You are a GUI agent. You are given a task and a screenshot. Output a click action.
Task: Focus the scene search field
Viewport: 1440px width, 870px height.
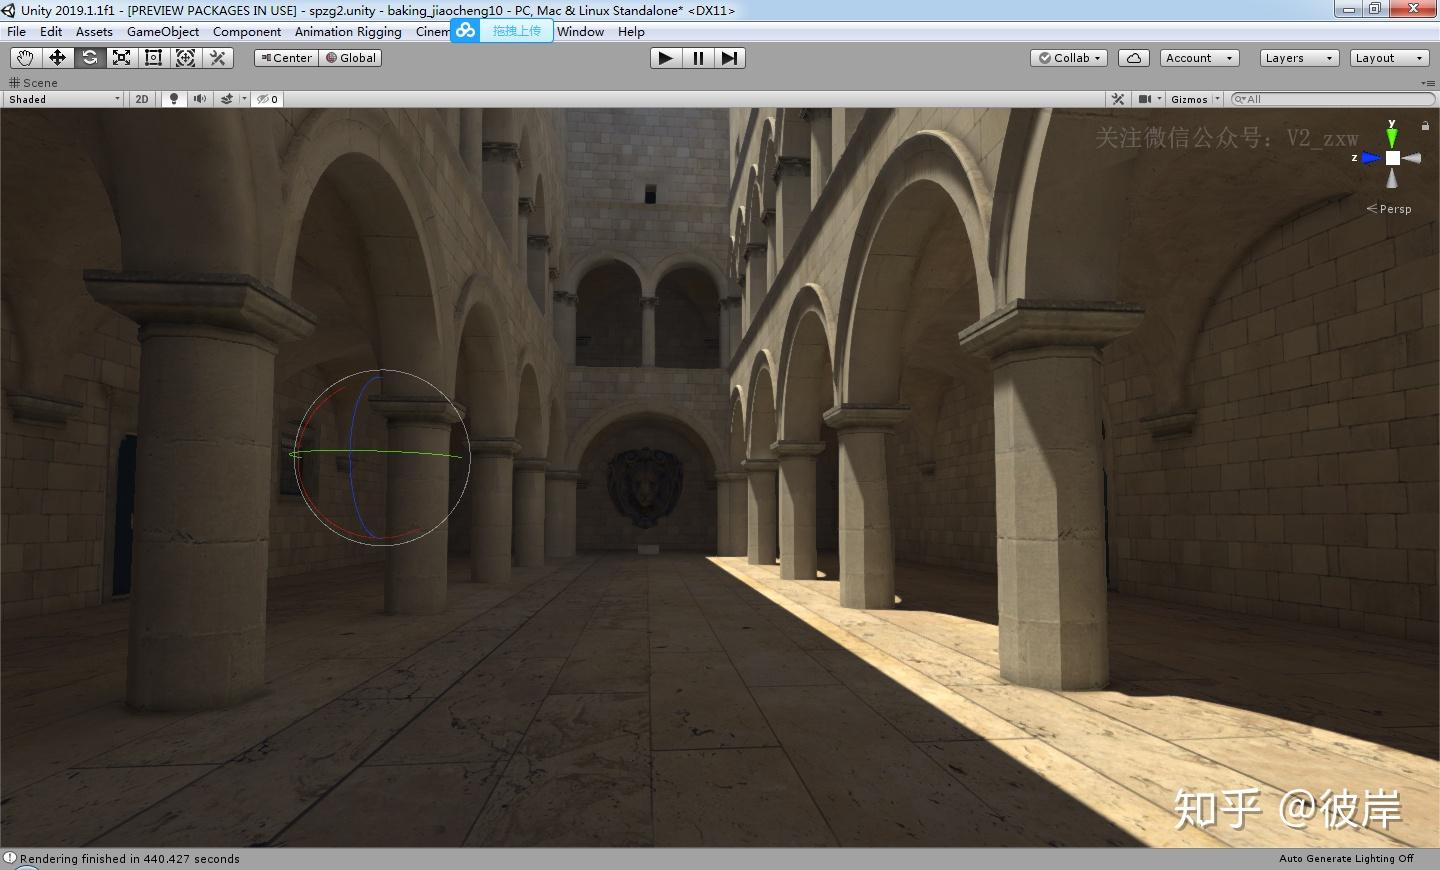(x=1333, y=99)
